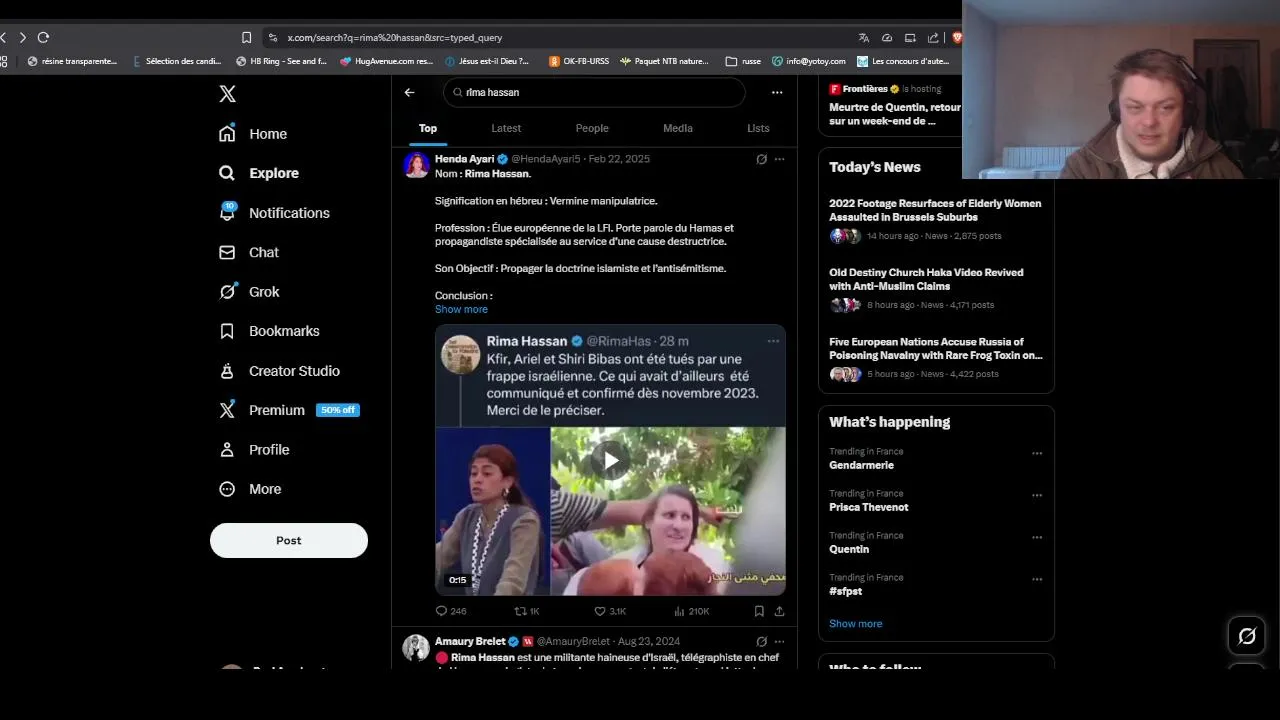Click Show more under What's happening
The width and height of the screenshot is (1280, 720).
click(855, 623)
